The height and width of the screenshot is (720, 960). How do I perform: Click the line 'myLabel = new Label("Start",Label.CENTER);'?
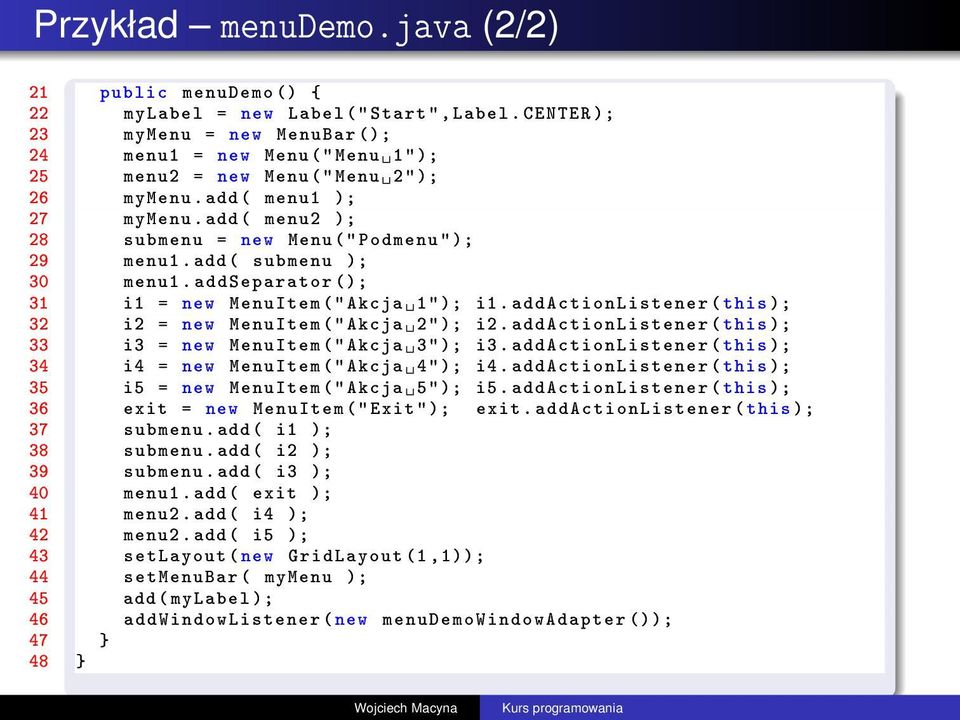(x=368, y=114)
